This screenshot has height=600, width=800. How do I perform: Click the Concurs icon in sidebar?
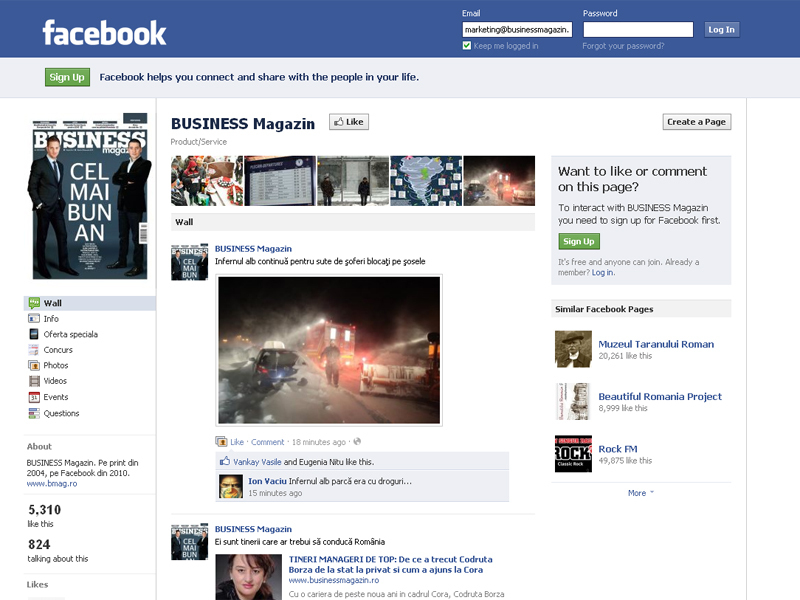click(34, 349)
